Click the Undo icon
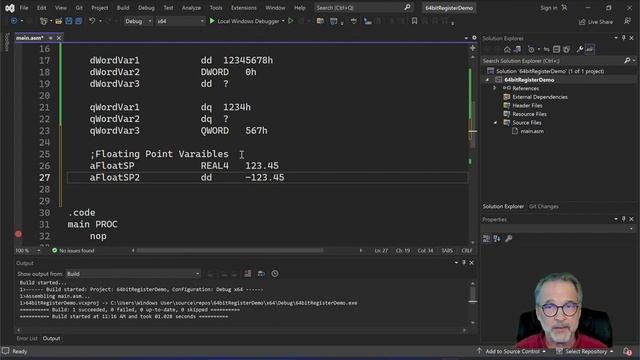The height and width of the screenshot is (360, 640). 92,21
